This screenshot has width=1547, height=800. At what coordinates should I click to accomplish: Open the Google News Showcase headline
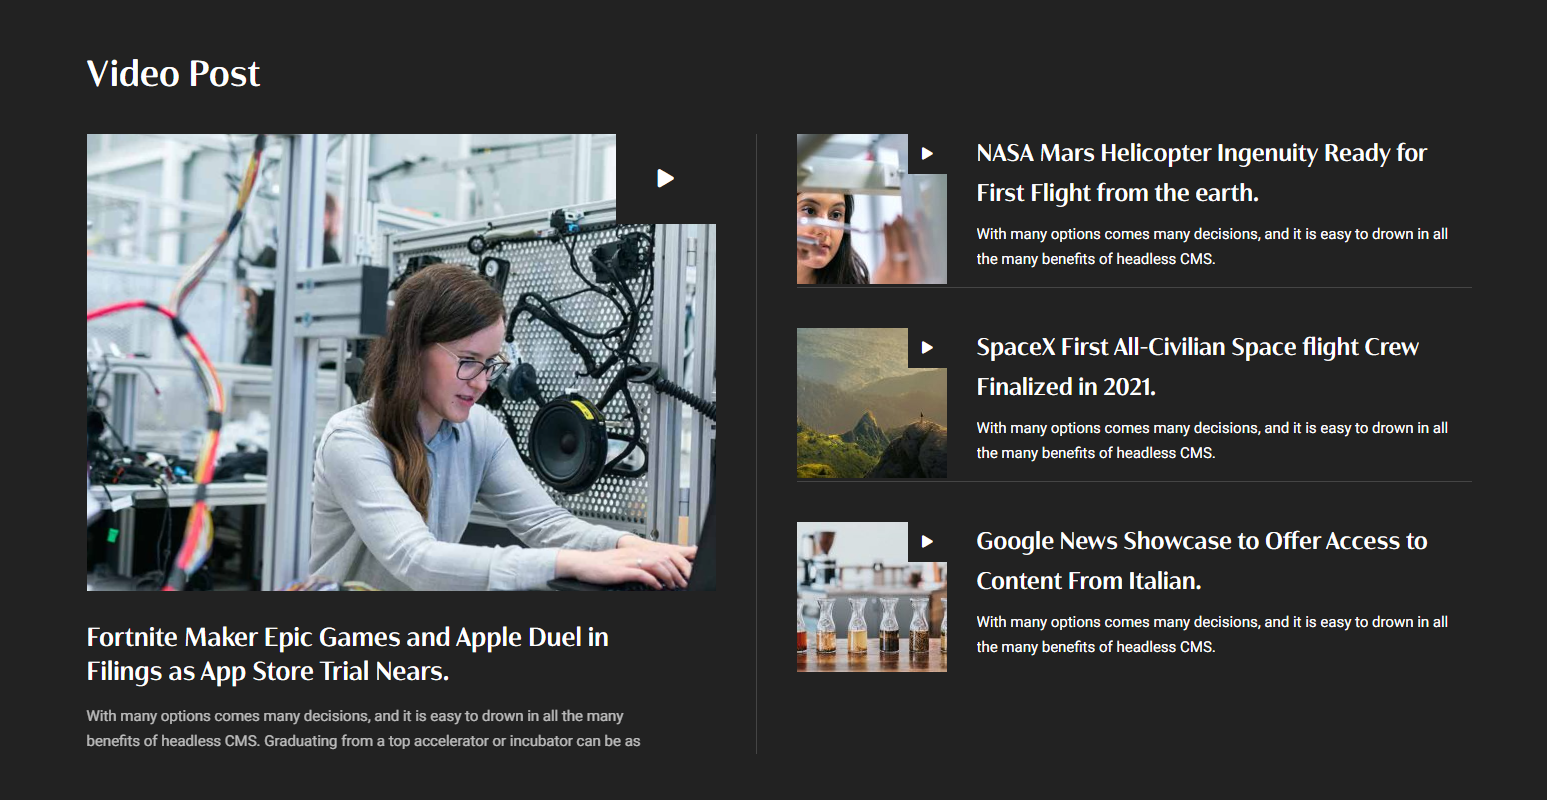click(x=1202, y=561)
